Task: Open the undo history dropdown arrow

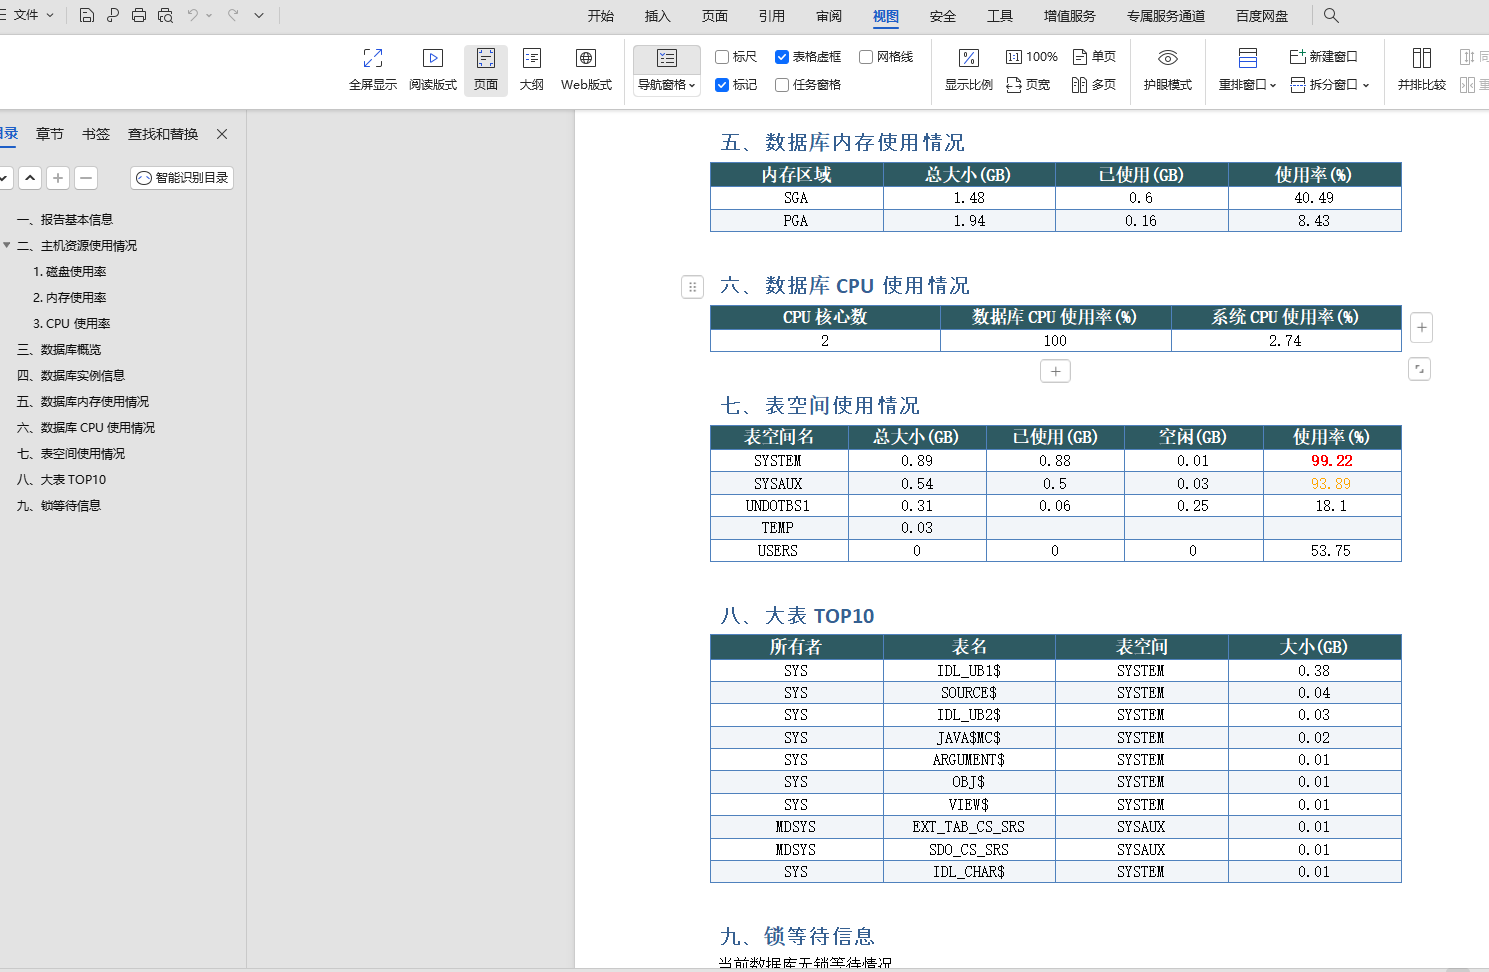Action: 209,16
